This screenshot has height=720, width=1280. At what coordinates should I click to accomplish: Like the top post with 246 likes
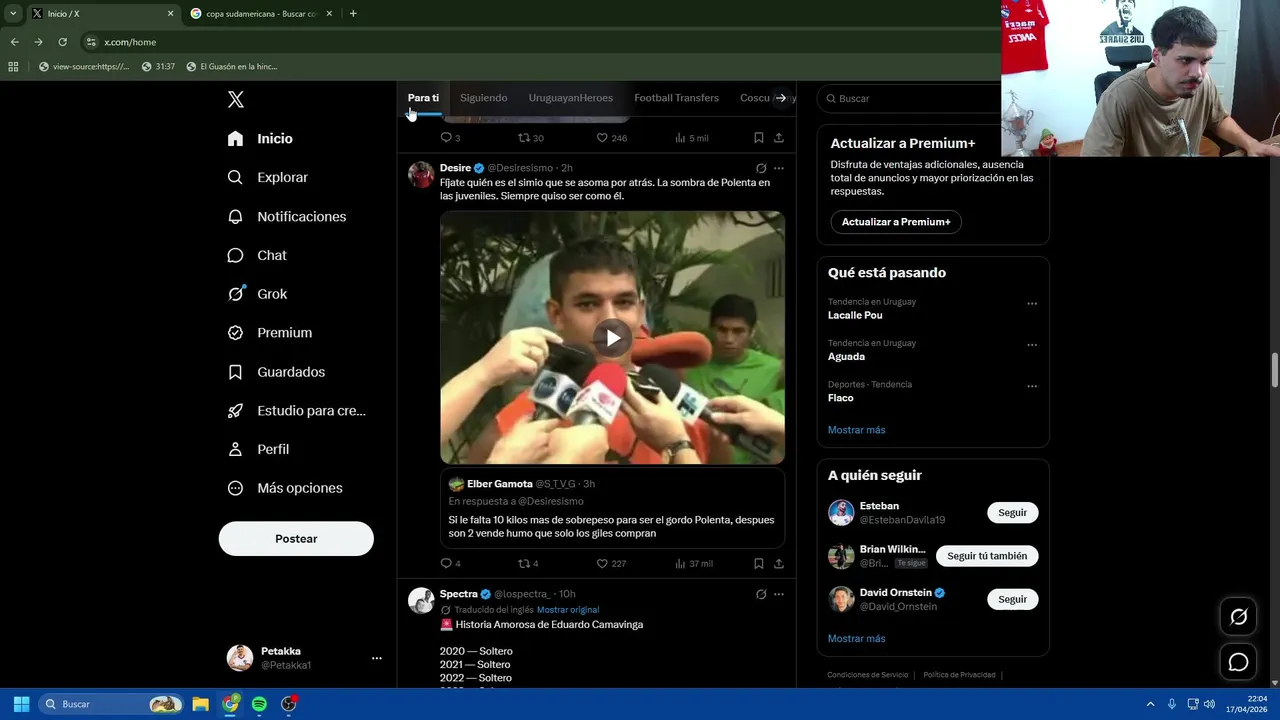tap(611, 138)
